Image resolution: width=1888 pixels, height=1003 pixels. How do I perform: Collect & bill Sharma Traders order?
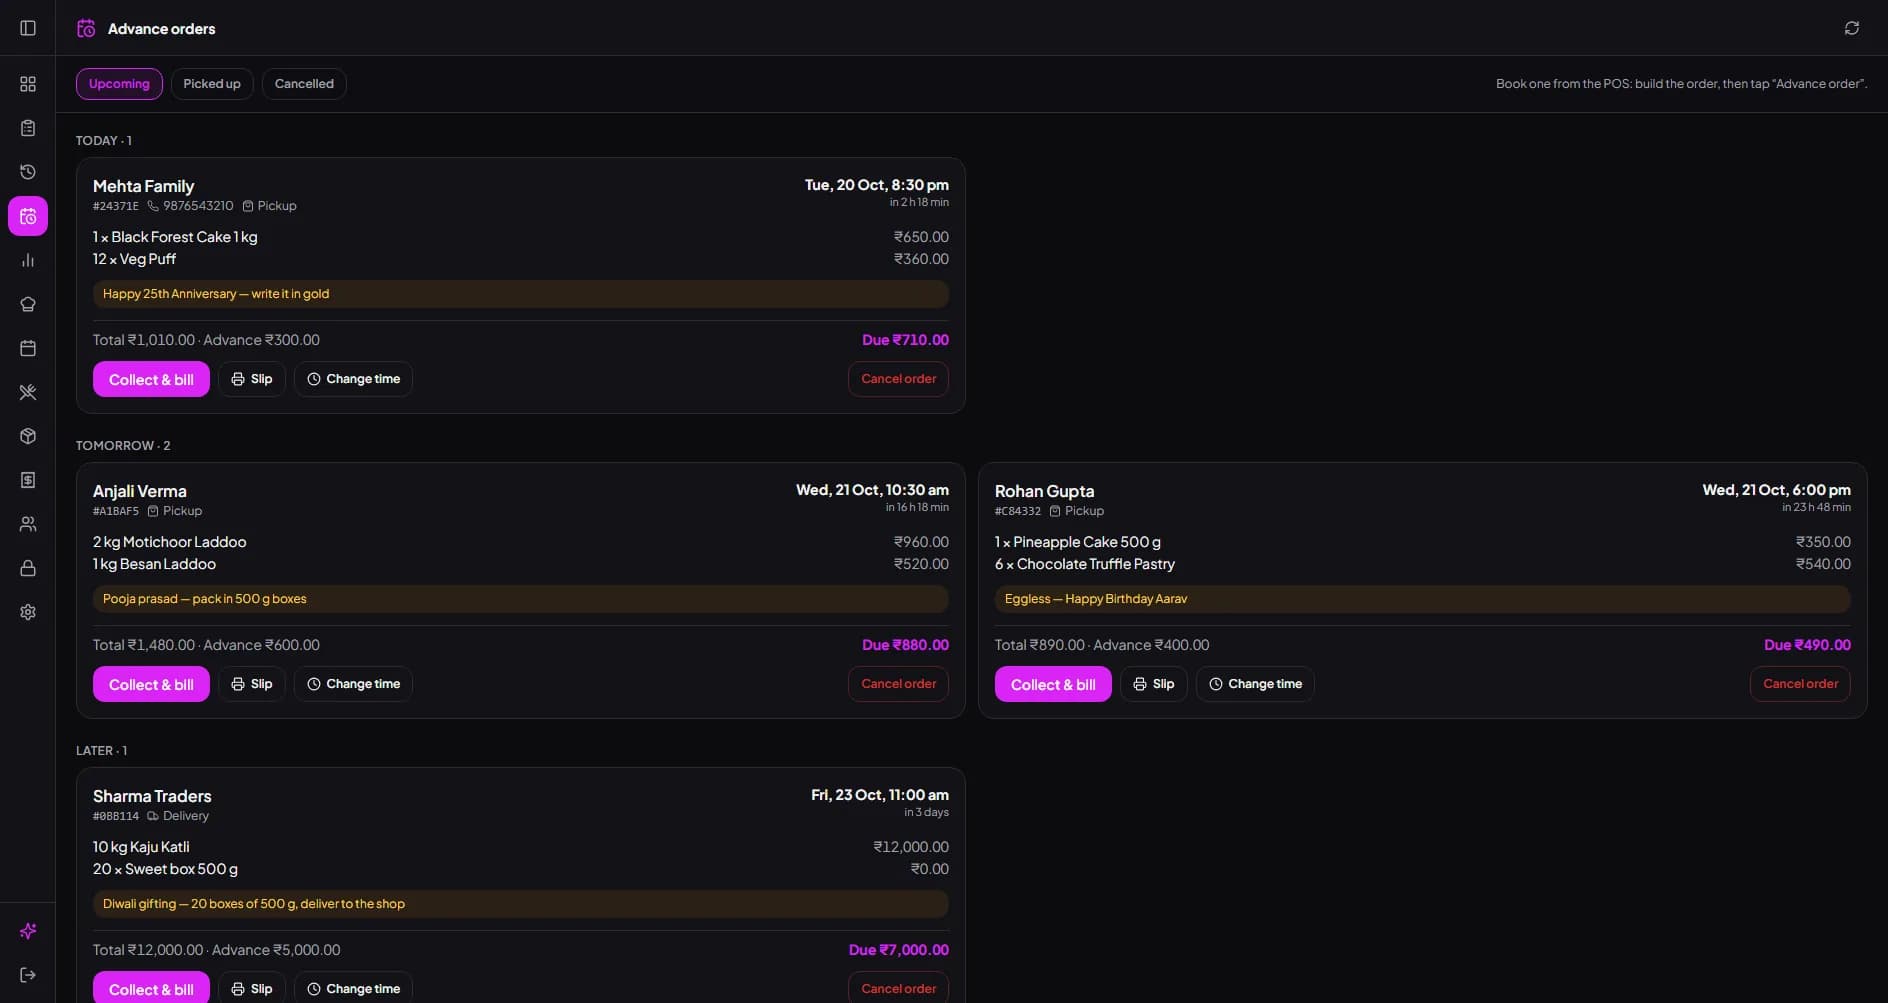coord(151,988)
